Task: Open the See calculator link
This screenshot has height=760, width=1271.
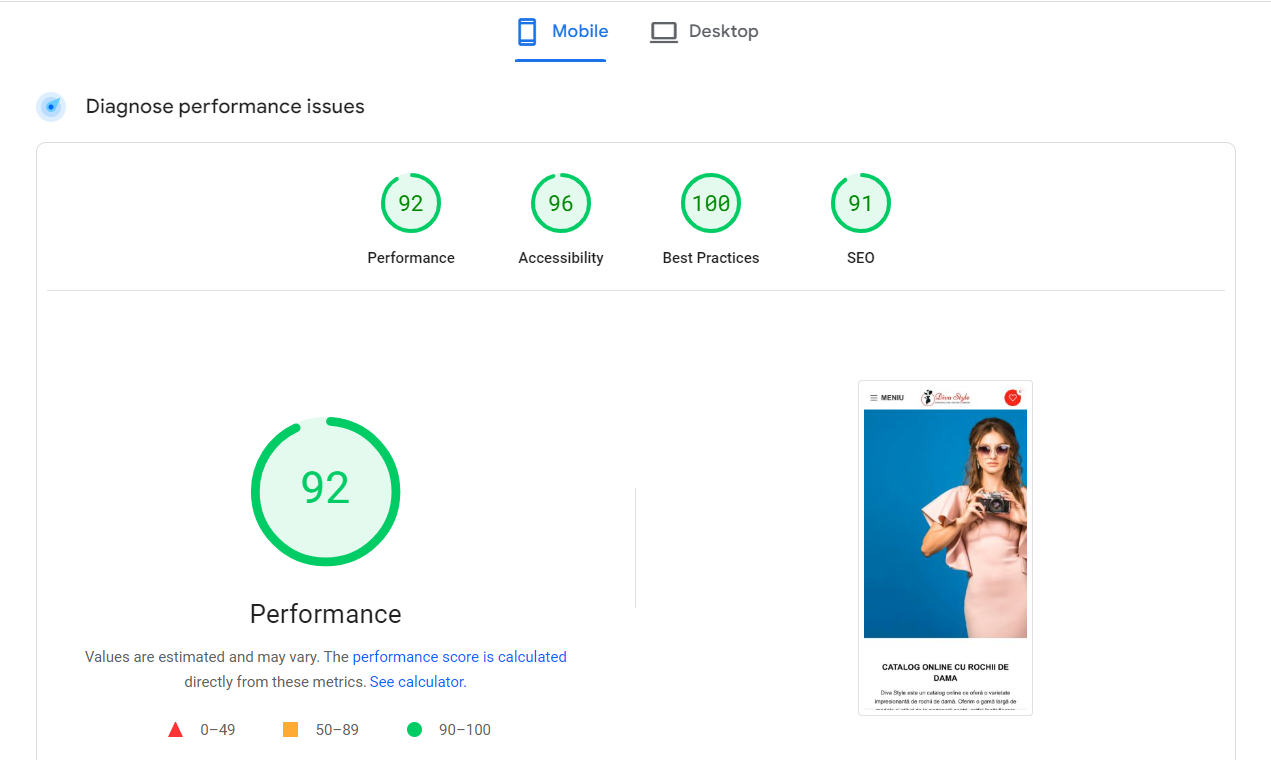Action: 416,681
